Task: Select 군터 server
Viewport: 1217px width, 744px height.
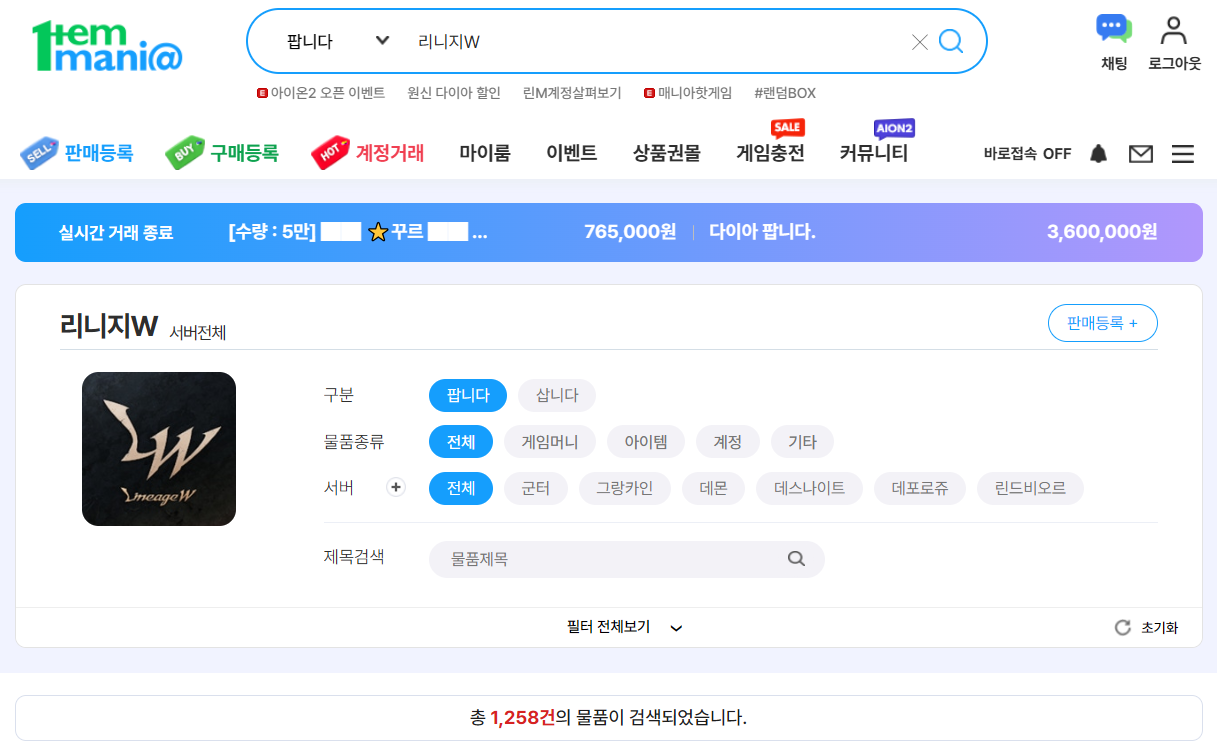Action: (536, 488)
